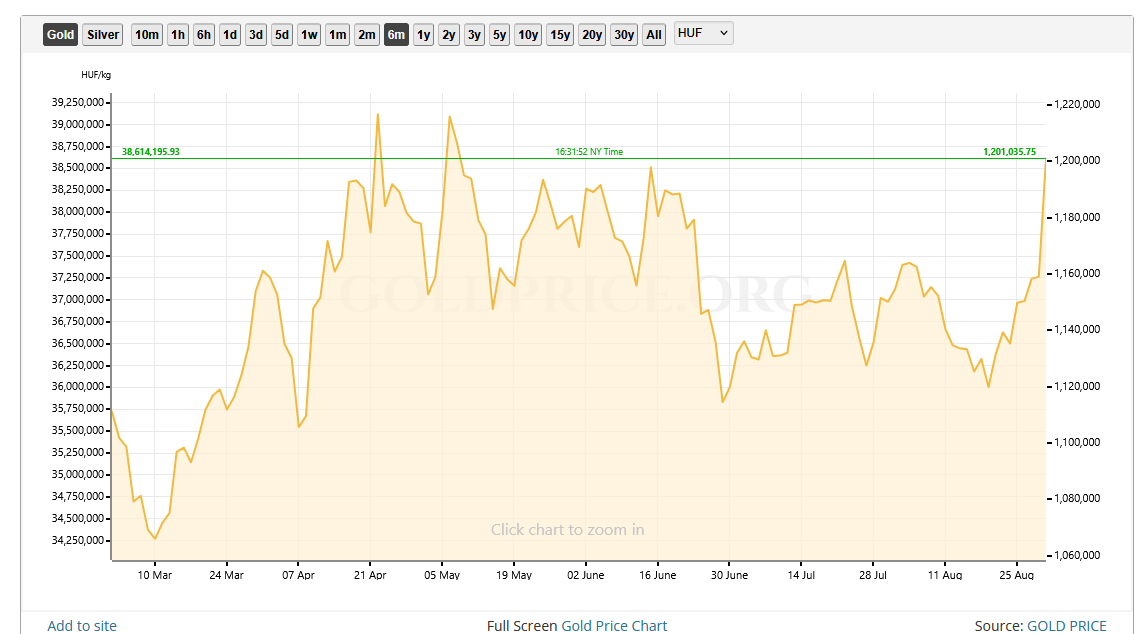Click the 30 June date label

tap(729, 575)
